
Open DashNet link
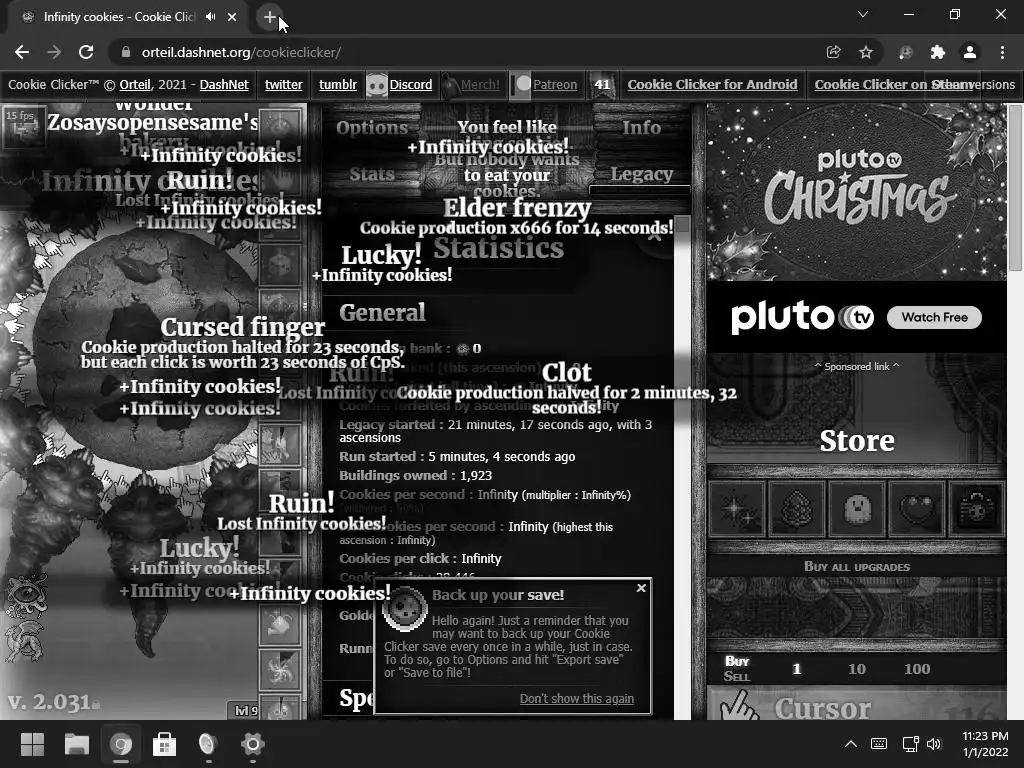224,84
